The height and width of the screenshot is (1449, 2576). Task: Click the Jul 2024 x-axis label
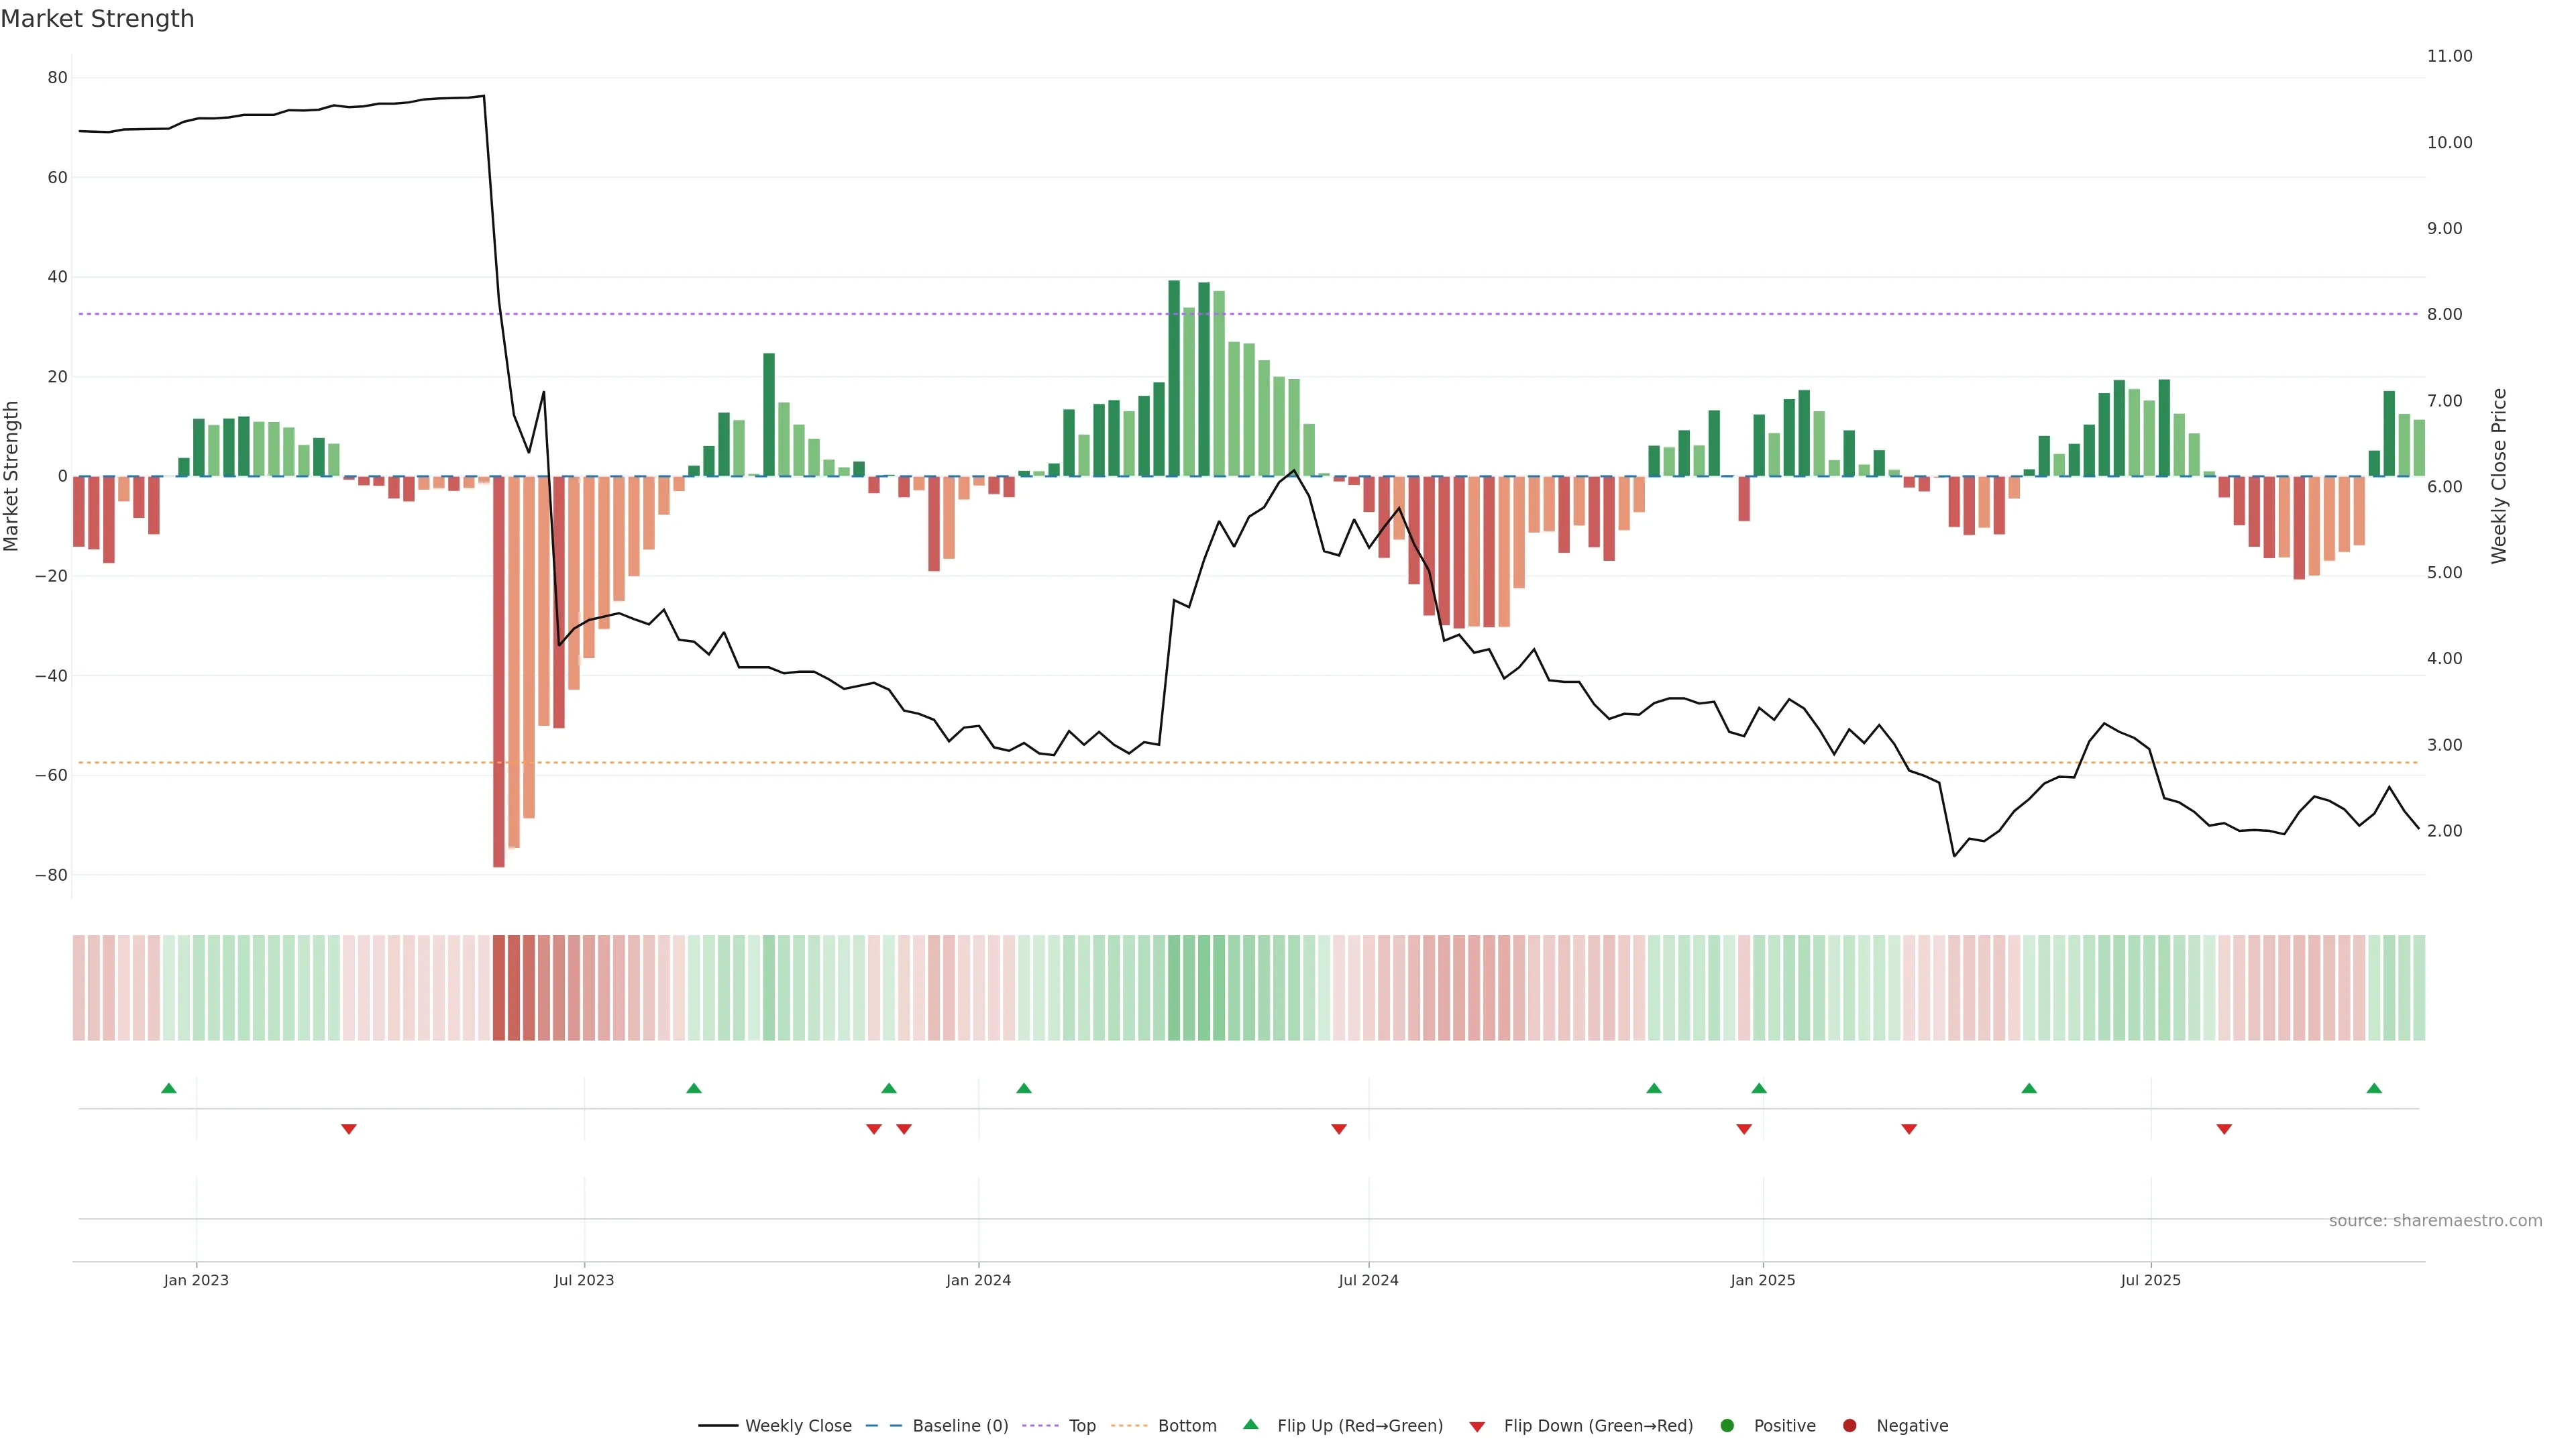[x=1368, y=1280]
